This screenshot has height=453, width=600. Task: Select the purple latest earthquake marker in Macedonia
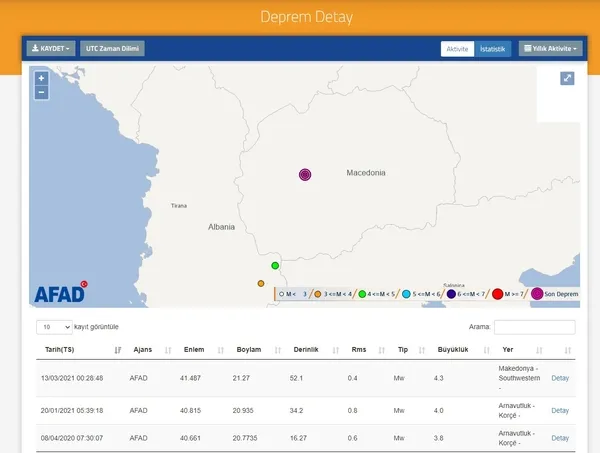point(305,174)
